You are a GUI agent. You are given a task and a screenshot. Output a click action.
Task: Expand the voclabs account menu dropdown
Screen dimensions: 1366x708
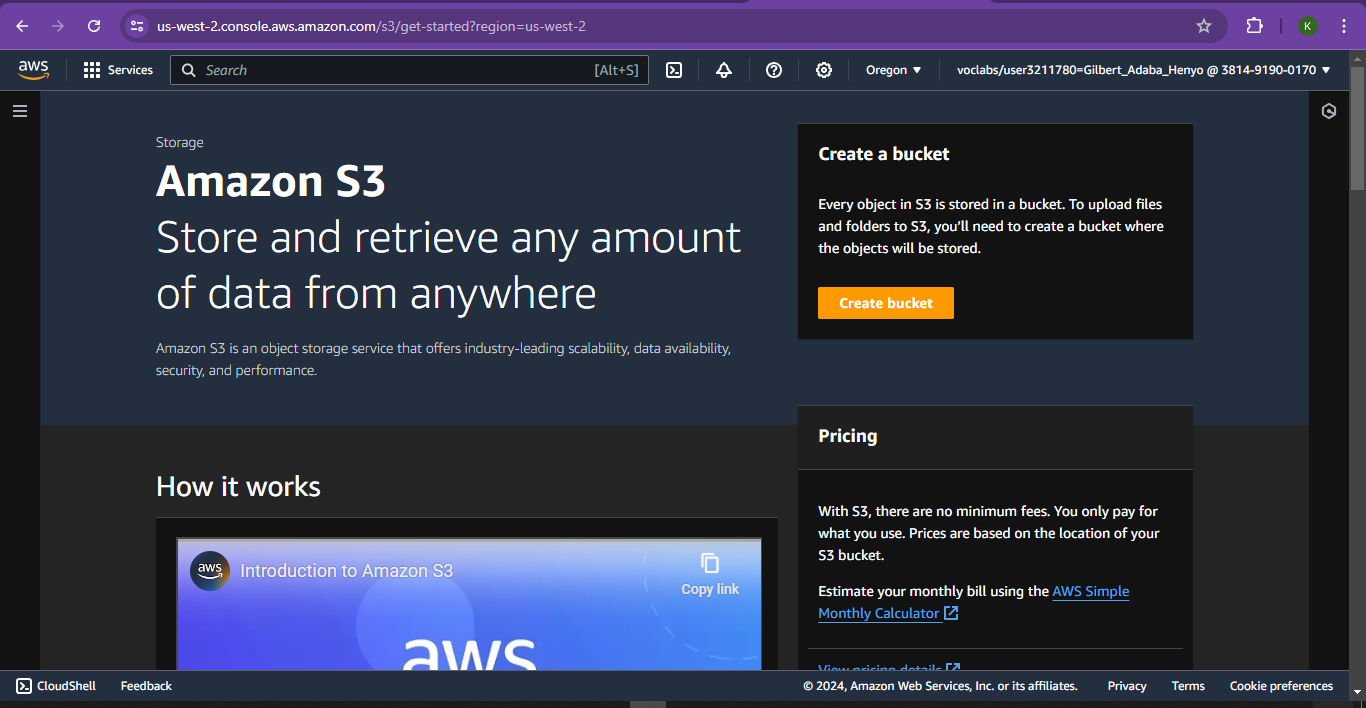[1143, 70]
